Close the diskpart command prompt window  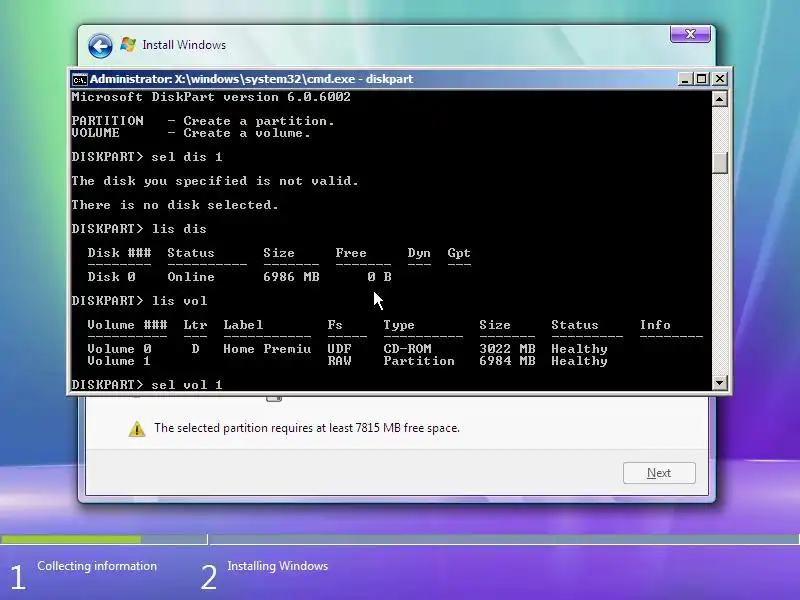click(x=719, y=79)
